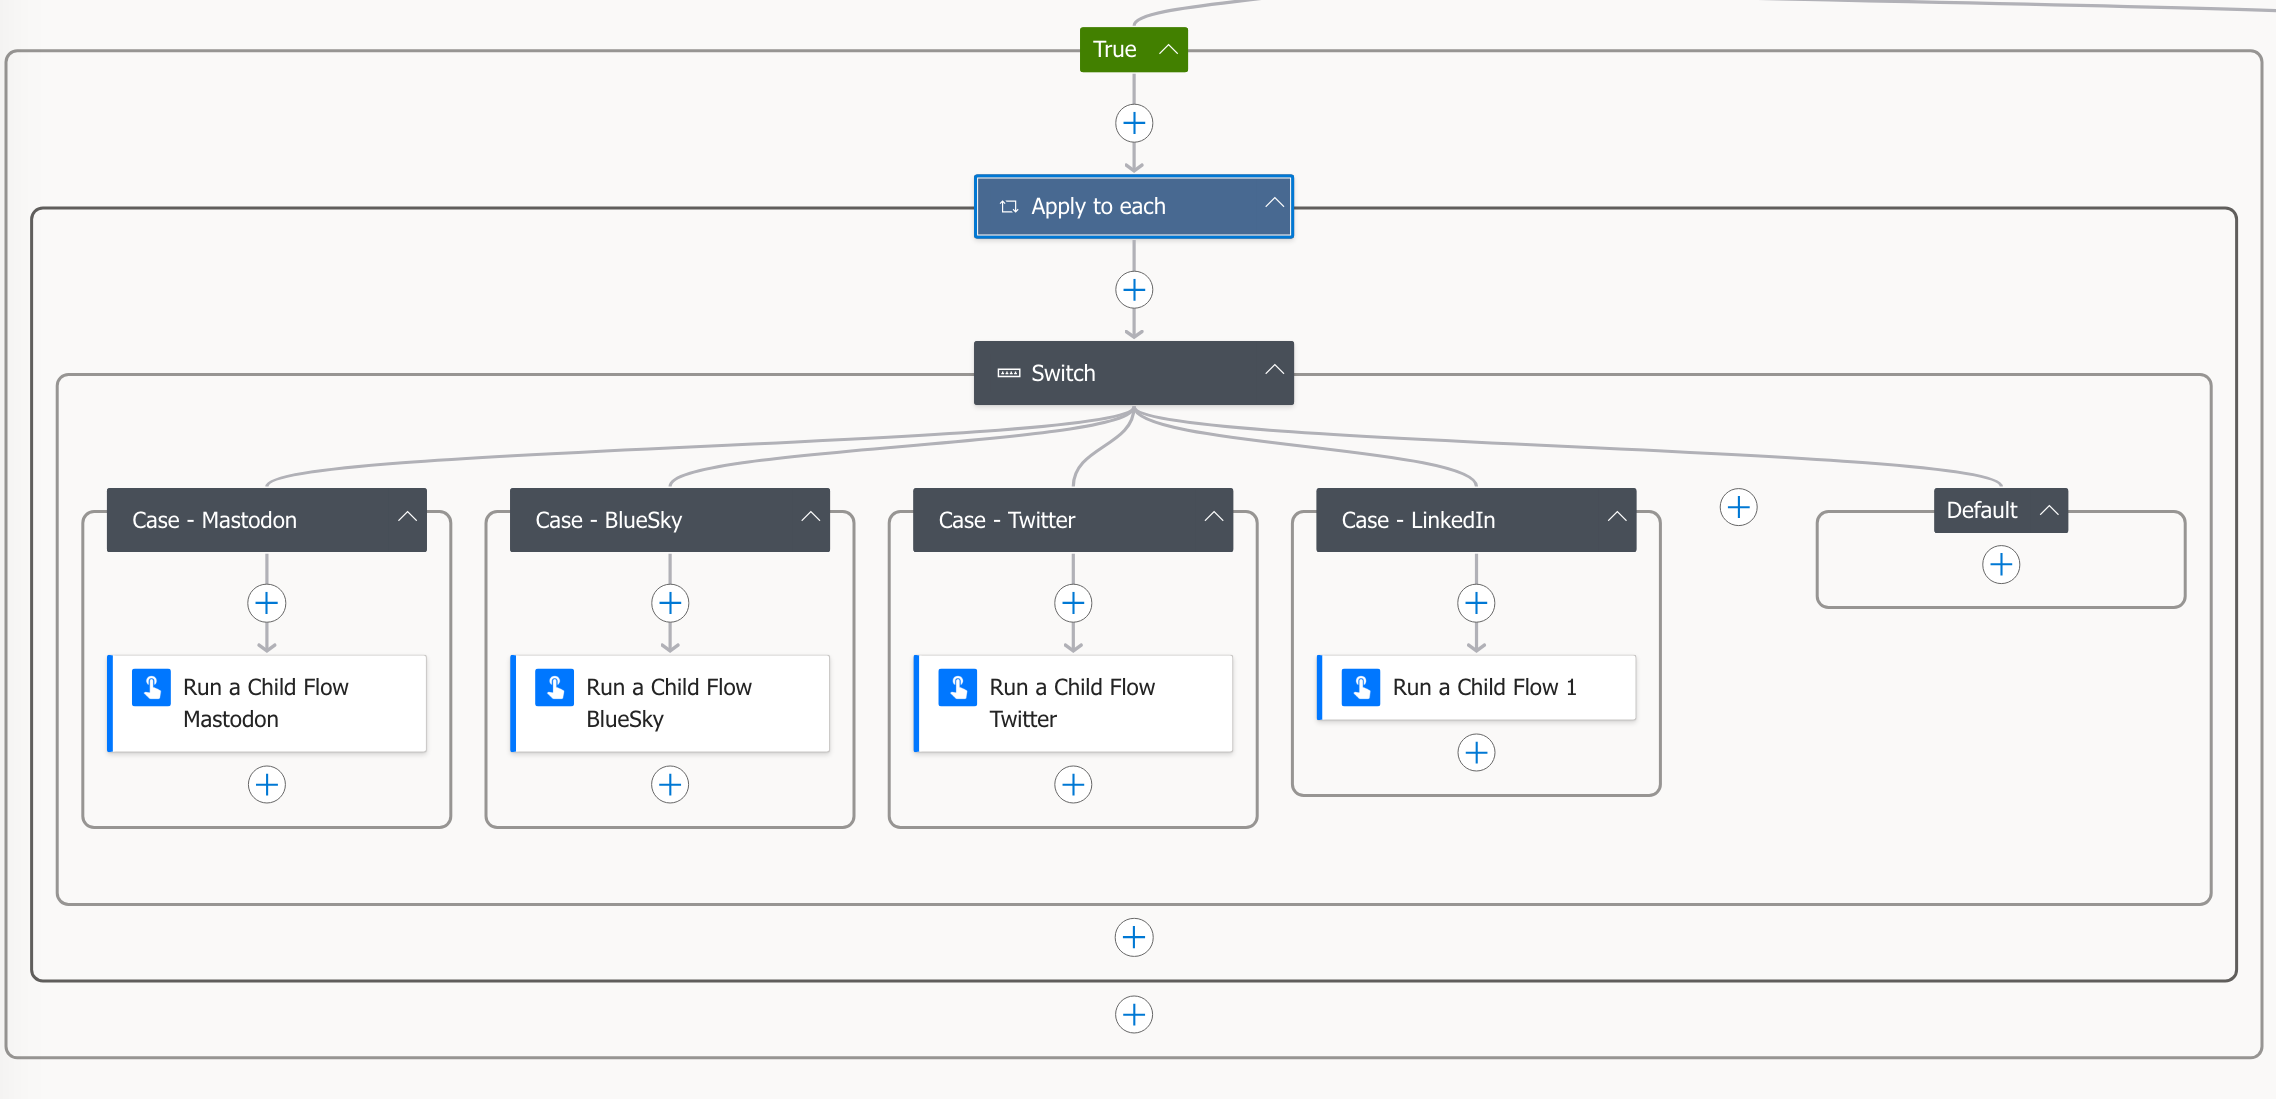The width and height of the screenshot is (2276, 1099).
Task: Collapse the Default case
Action: pos(2049,511)
